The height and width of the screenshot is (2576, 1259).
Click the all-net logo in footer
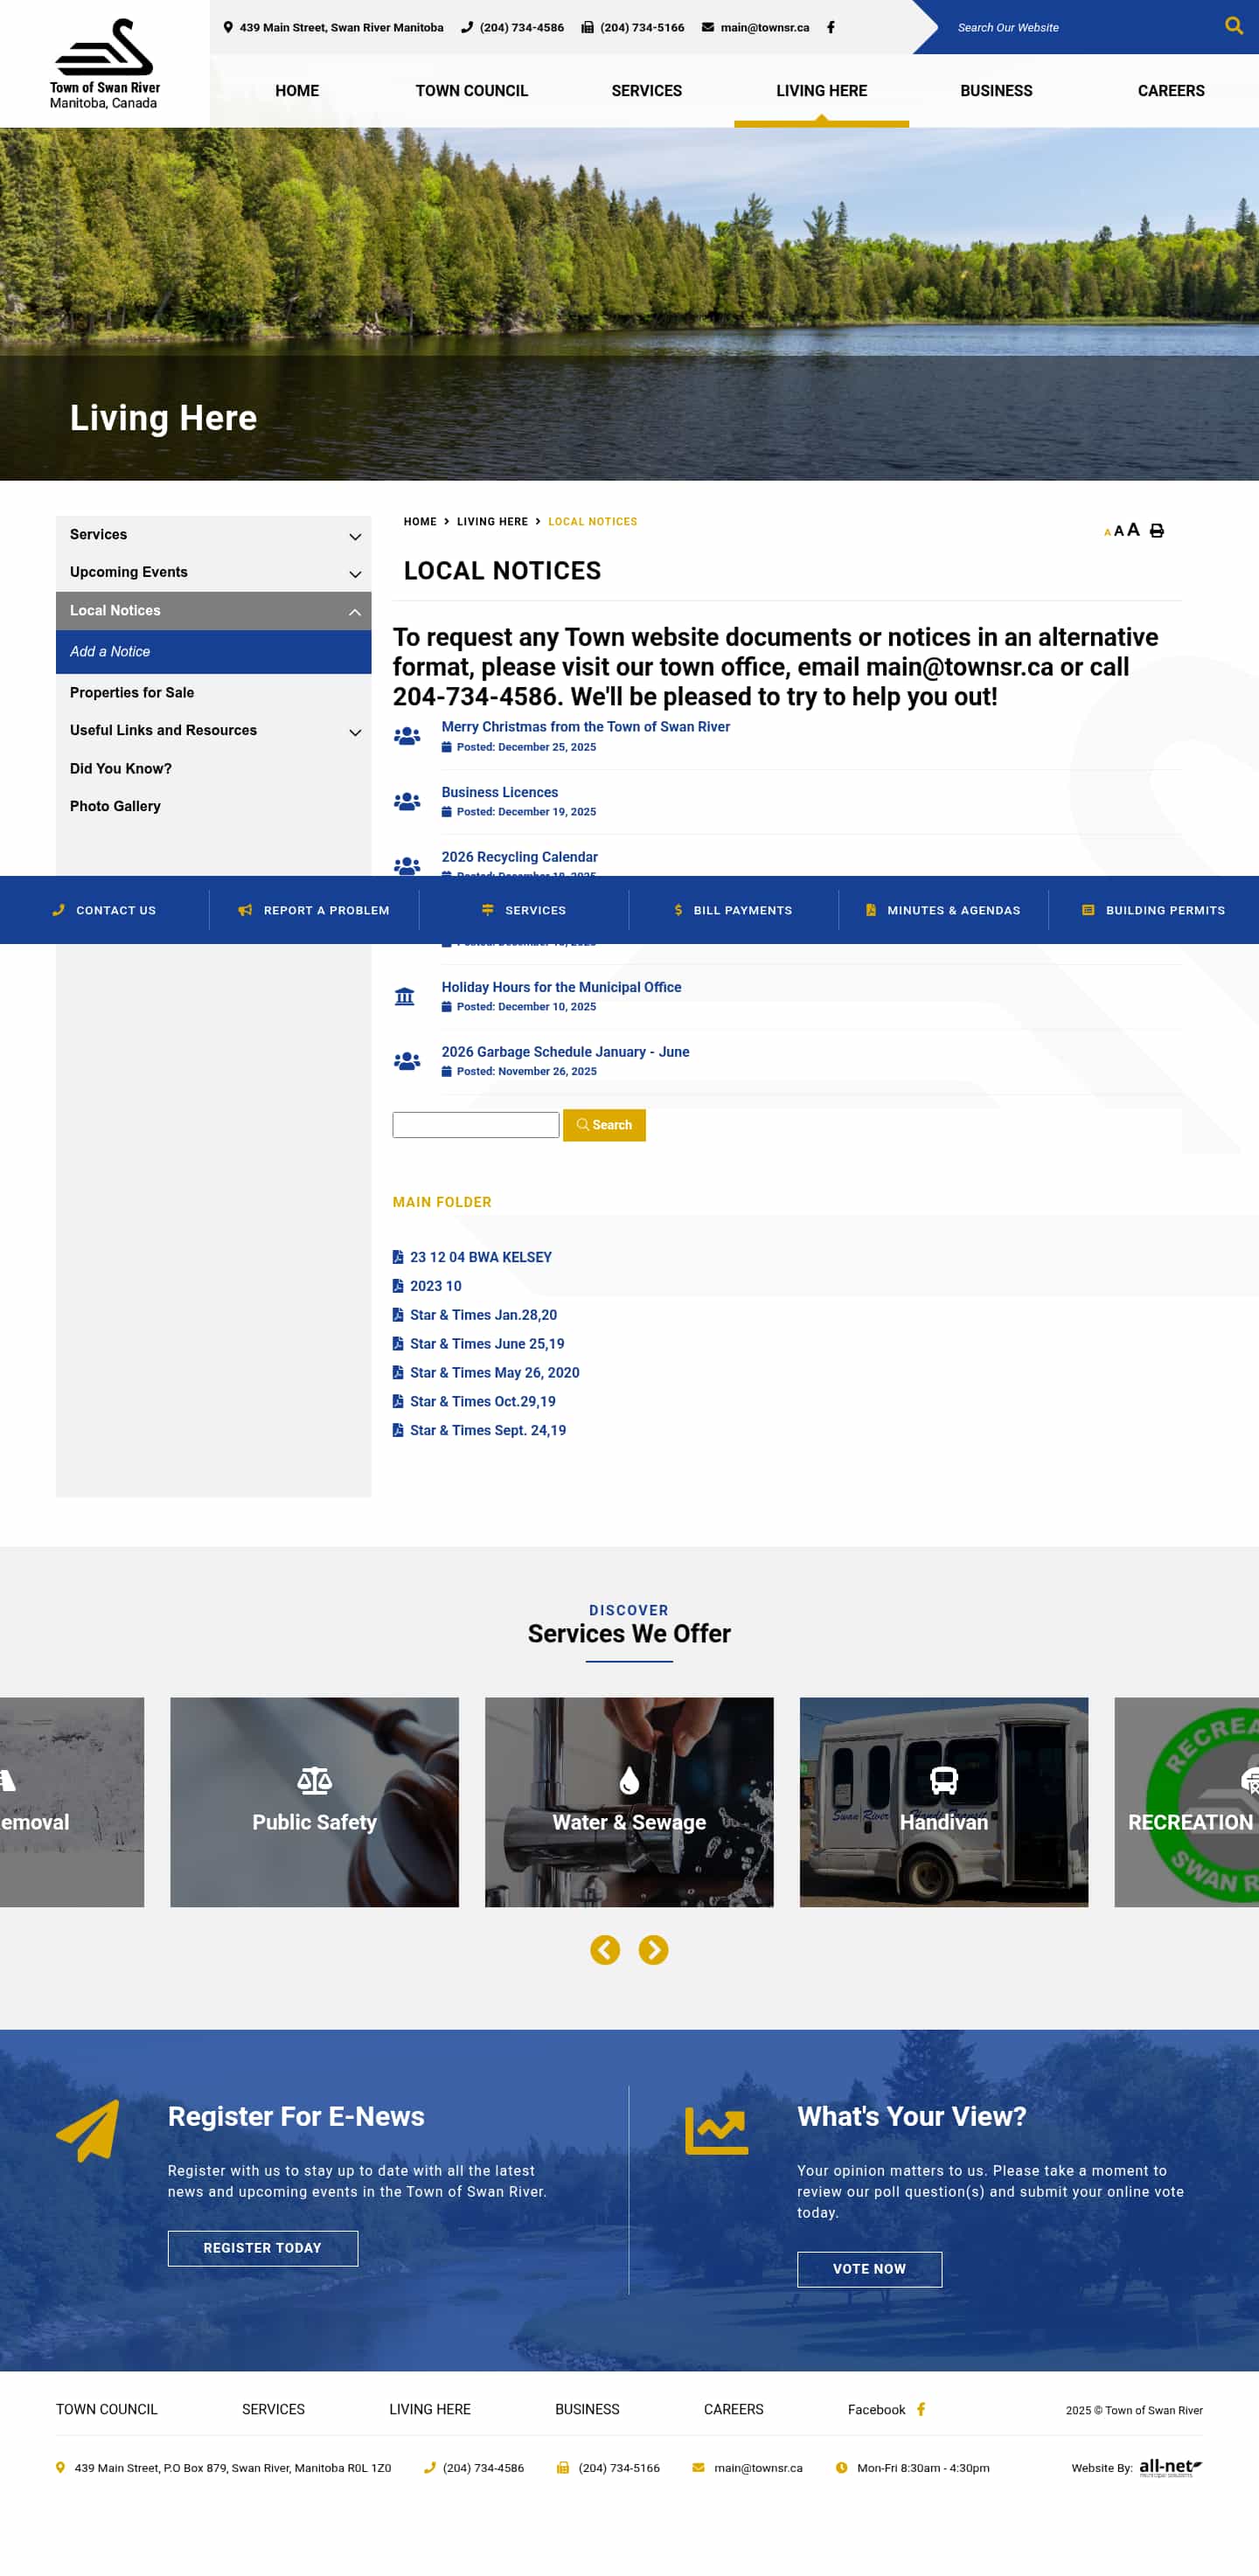pos(1171,2467)
